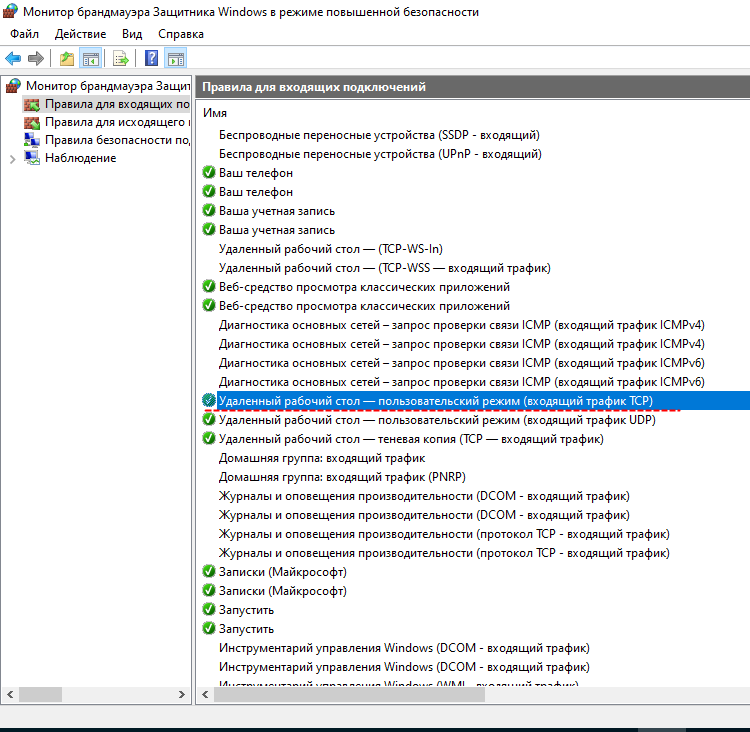
Task: Click green check icon beside теневая копия rule
Action: click(209, 439)
